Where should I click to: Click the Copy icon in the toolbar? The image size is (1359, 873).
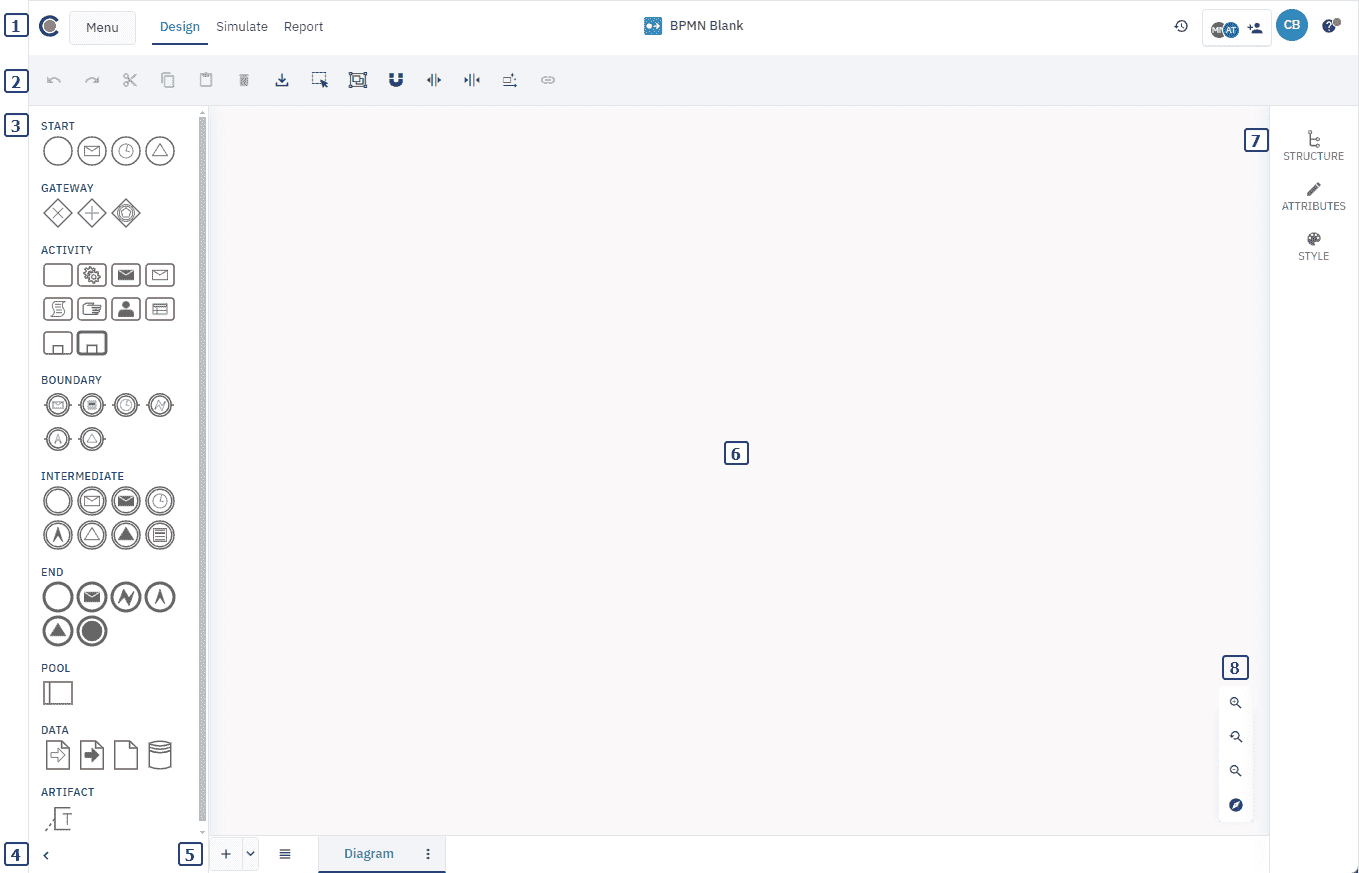pyautogui.click(x=168, y=80)
